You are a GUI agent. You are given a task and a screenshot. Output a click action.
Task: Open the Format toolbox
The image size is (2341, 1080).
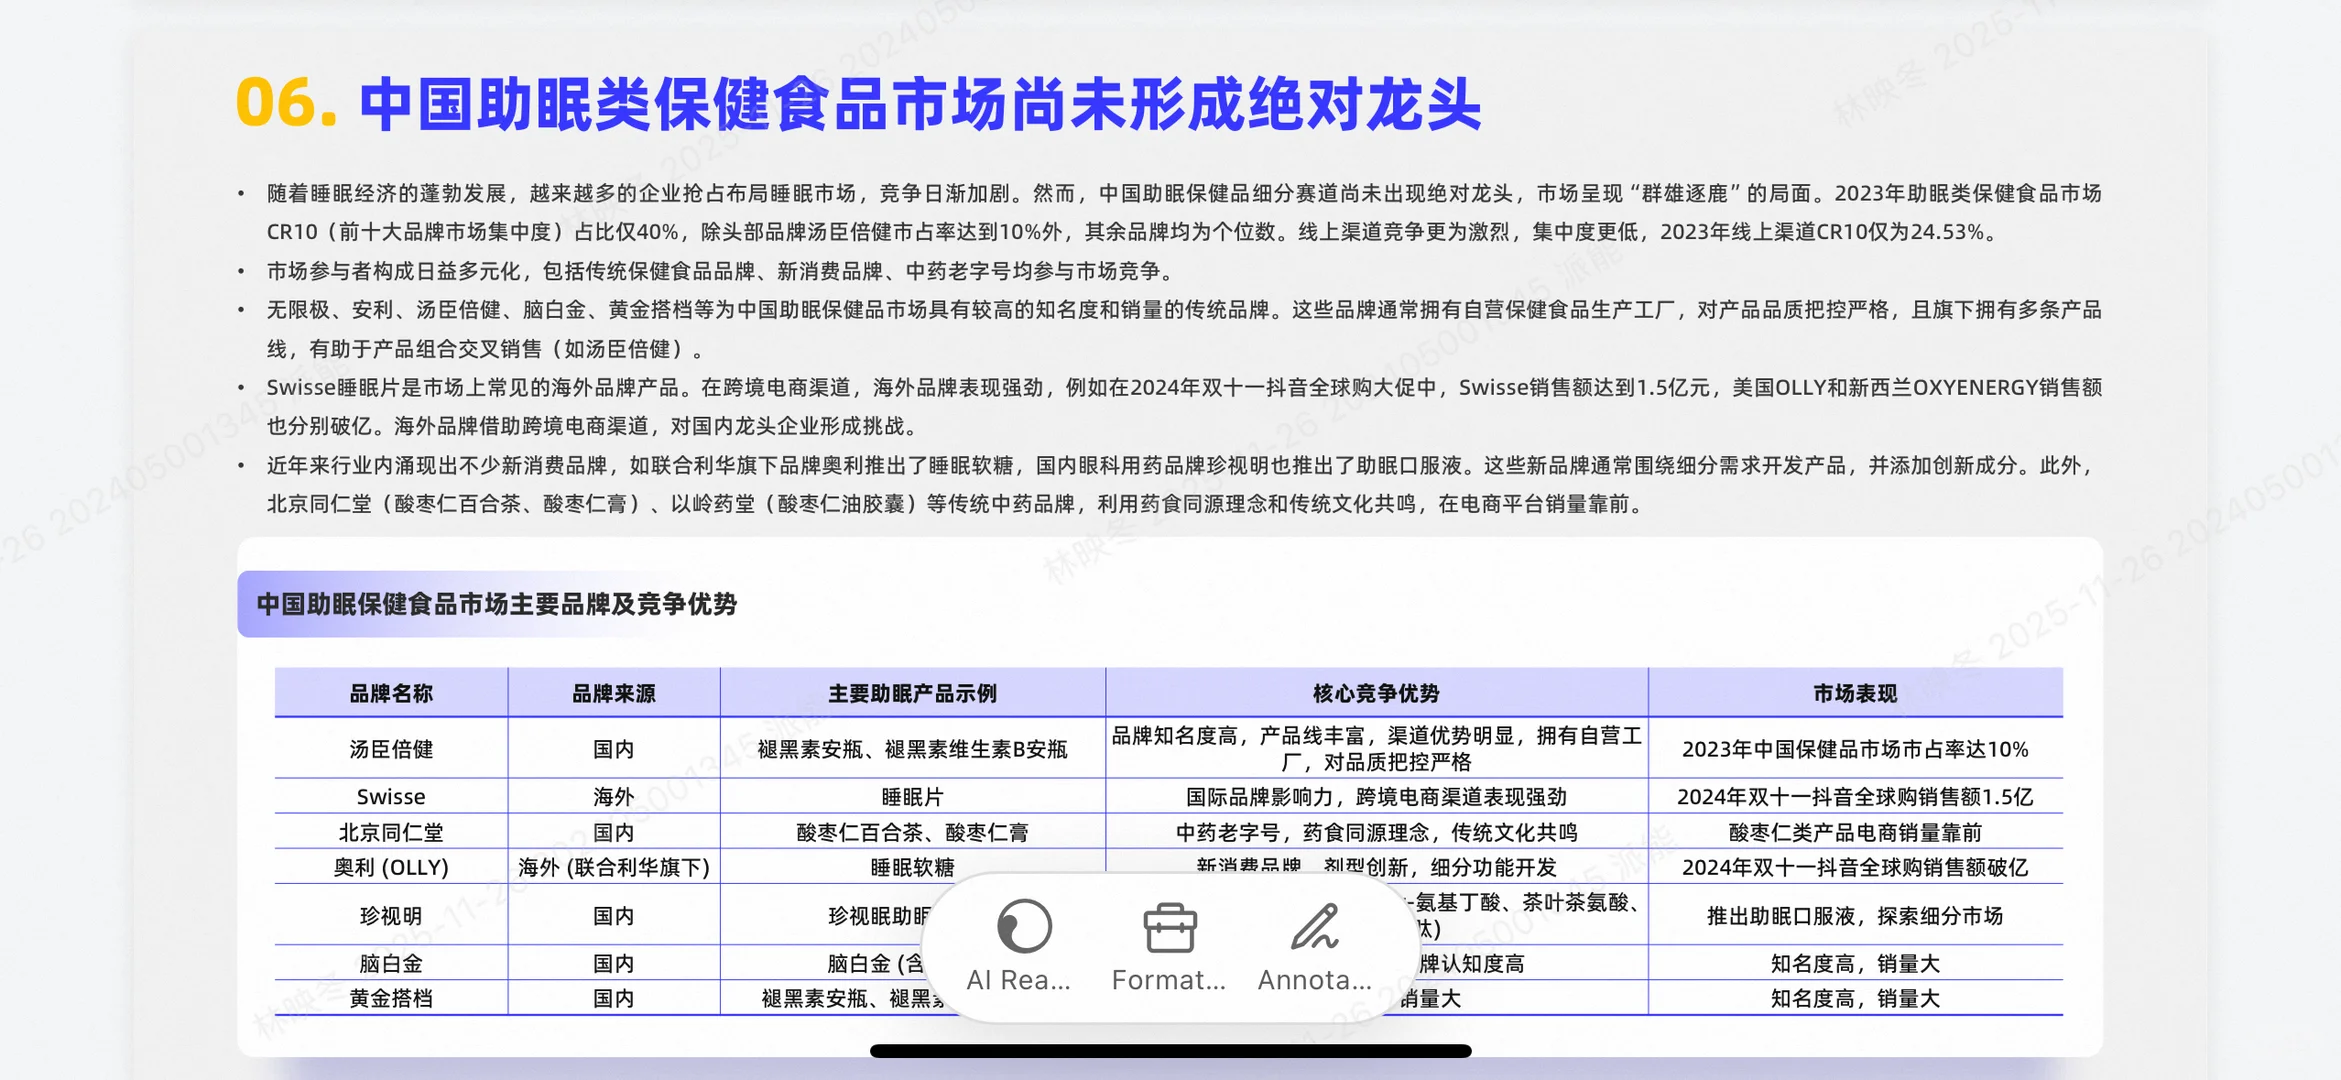(1168, 940)
